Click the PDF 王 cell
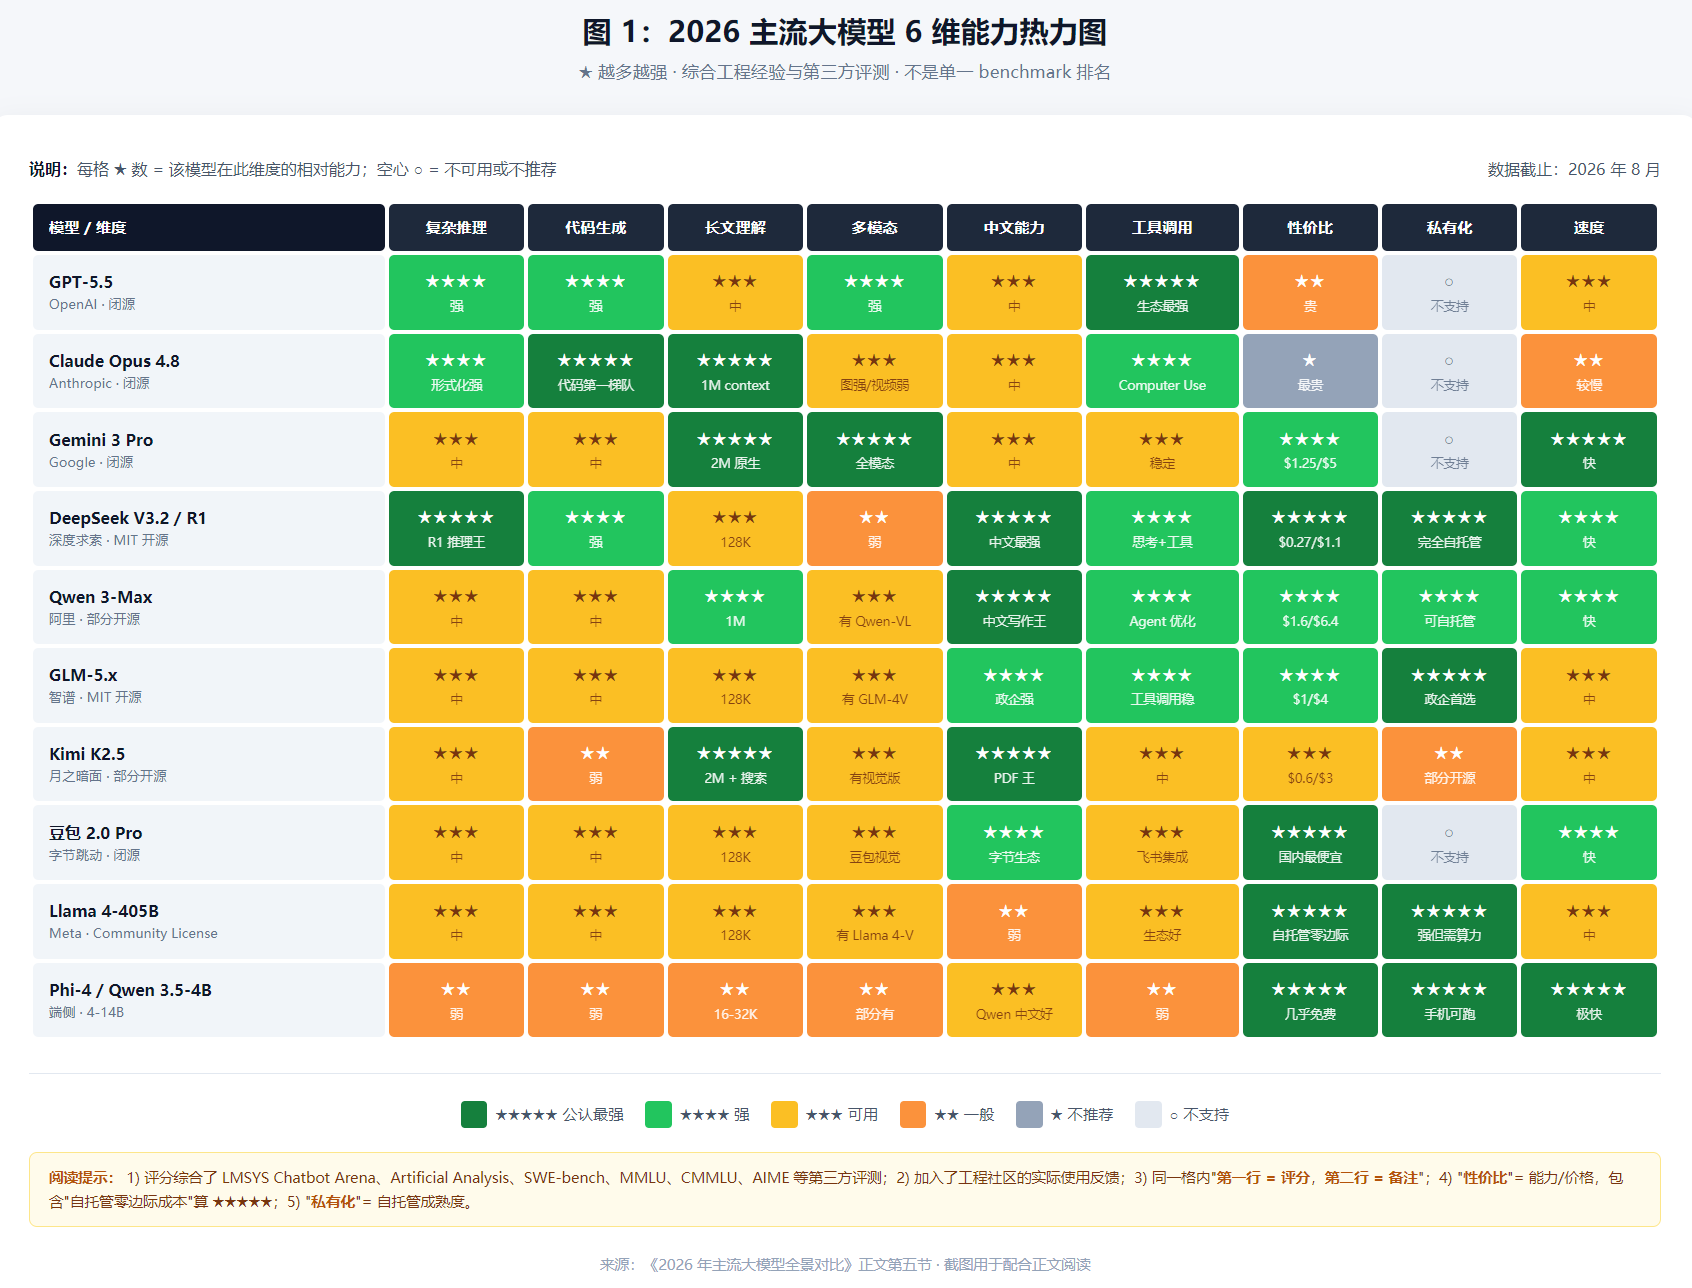1692x1288 pixels. (1014, 764)
